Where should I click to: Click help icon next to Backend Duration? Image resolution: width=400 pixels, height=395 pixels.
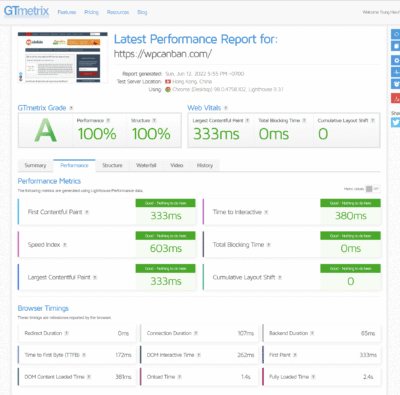tap(312, 333)
